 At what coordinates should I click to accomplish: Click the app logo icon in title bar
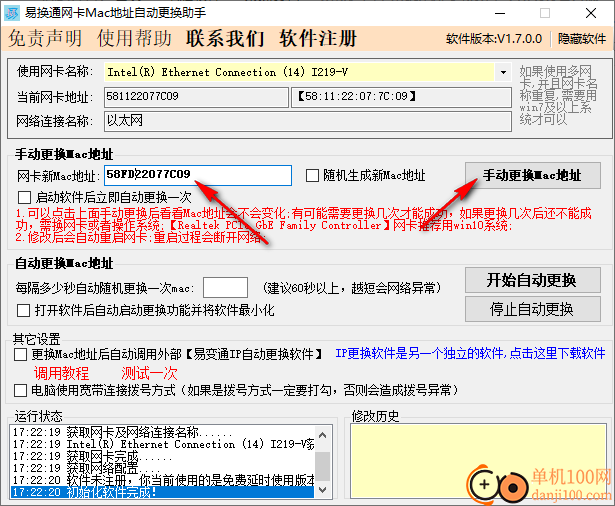(12, 13)
